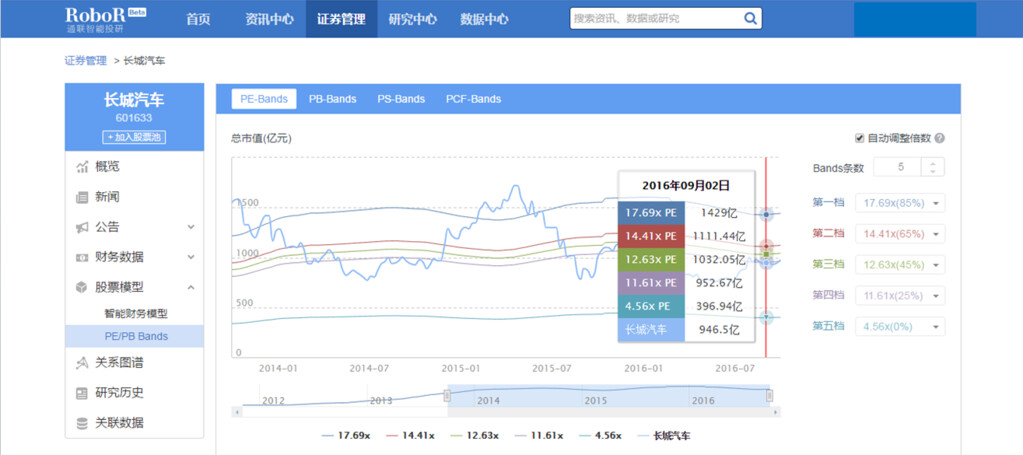Viewport: 1023px width, 455px height.
Task: Switch to the PS-Bands tab
Action: click(x=401, y=99)
